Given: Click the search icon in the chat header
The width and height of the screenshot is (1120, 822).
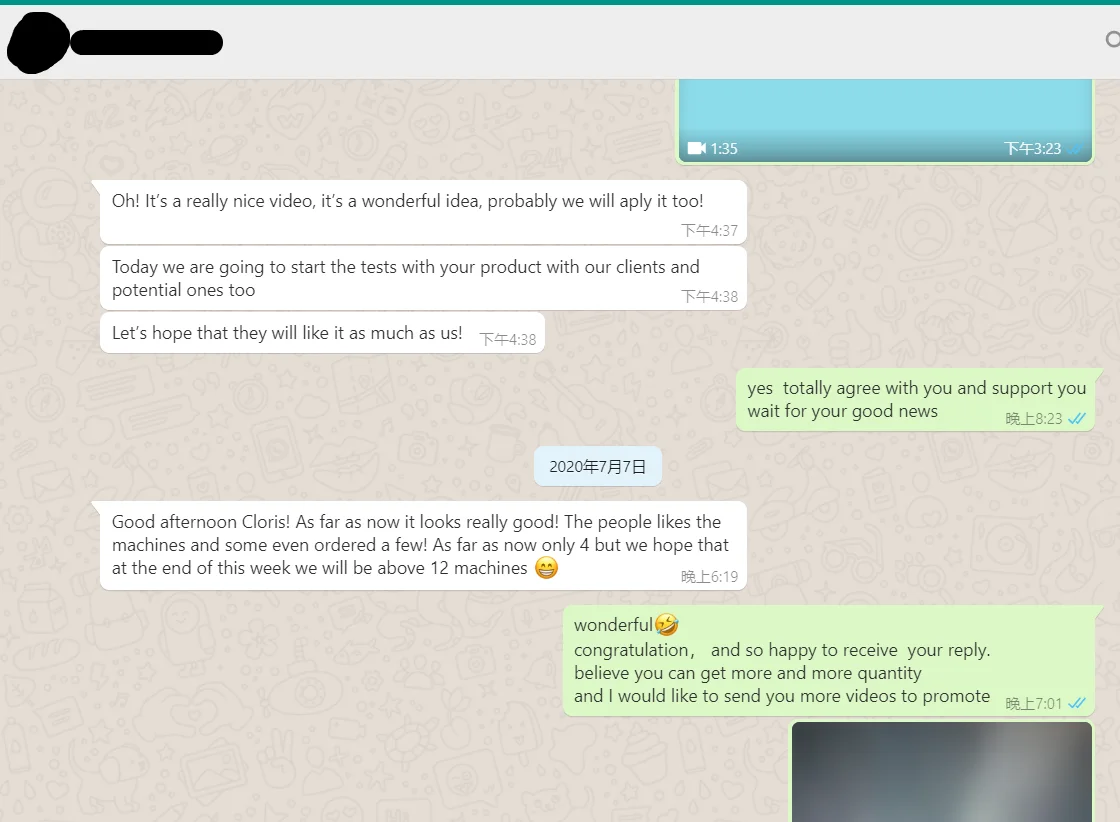Looking at the screenshot, I should [x=1112, y=39].
